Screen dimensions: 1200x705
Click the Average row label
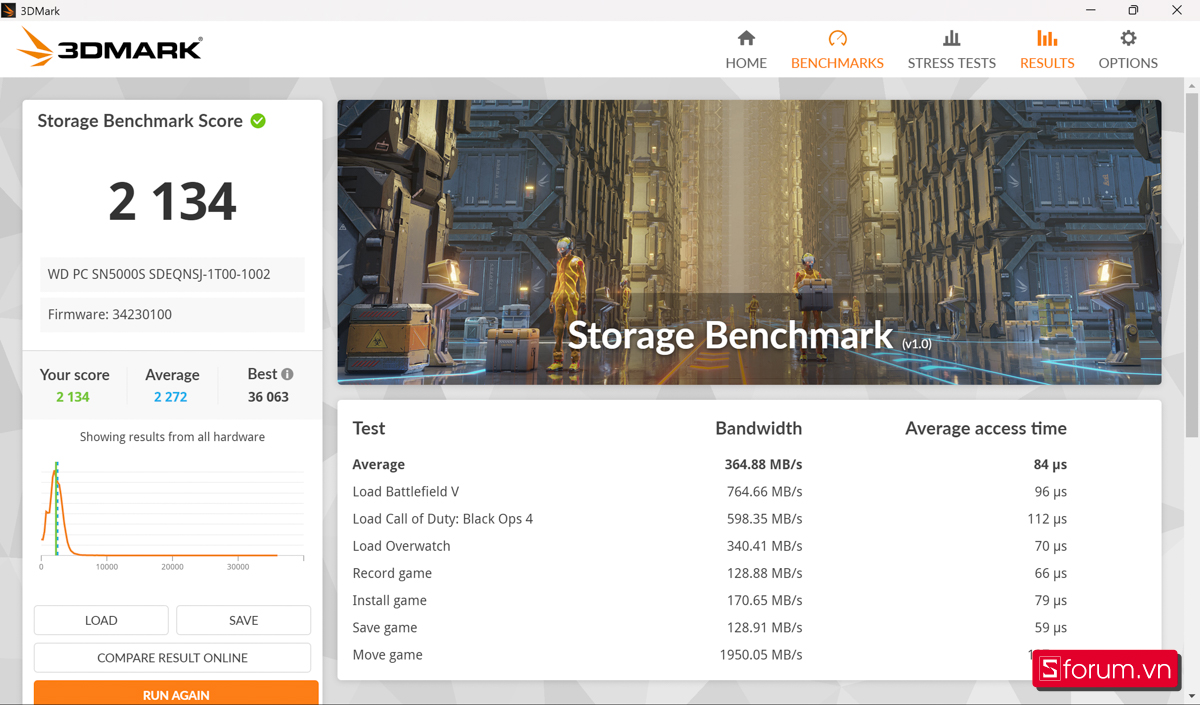point(378,464)
